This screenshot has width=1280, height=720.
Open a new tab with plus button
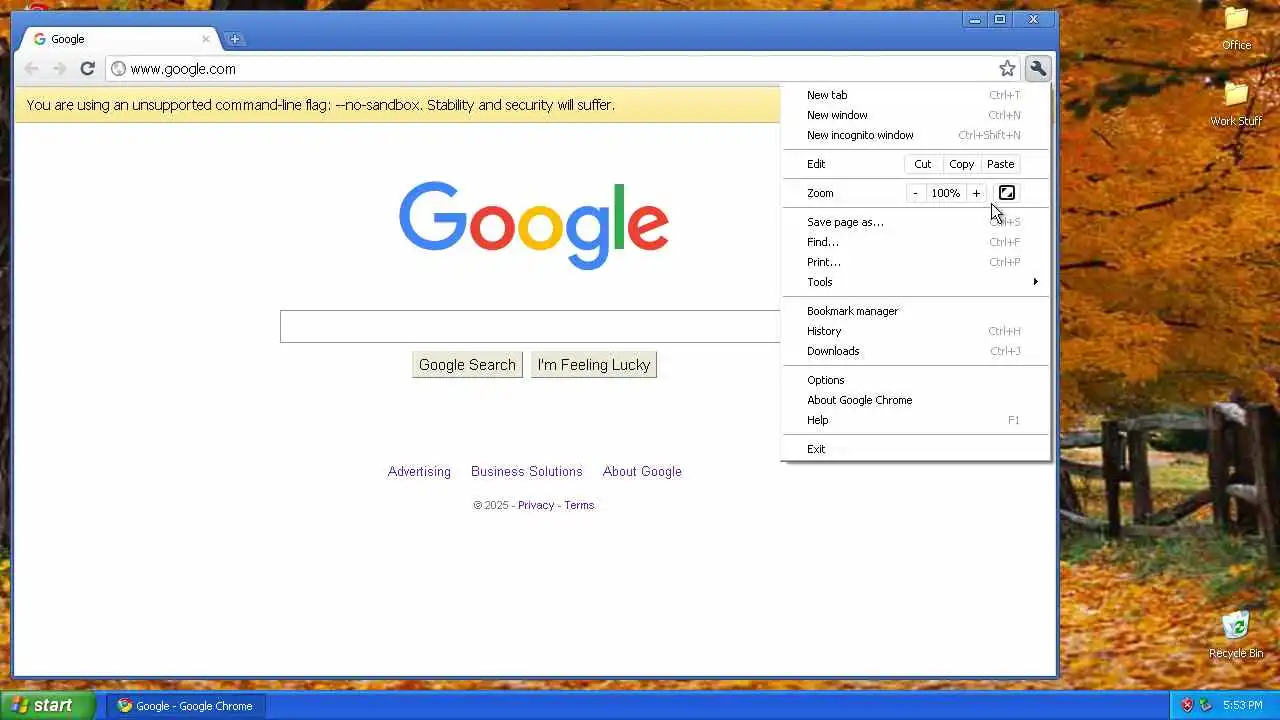234,39
